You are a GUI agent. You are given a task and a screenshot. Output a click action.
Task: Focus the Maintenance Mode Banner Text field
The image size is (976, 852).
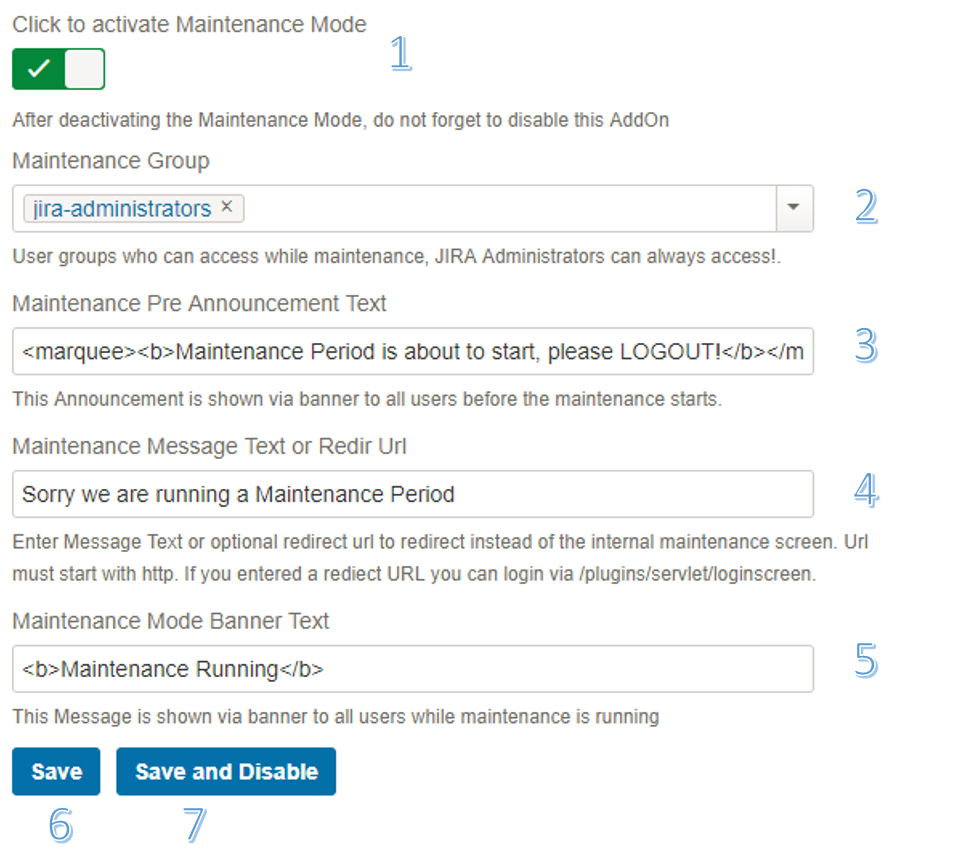tap(412, 669)
